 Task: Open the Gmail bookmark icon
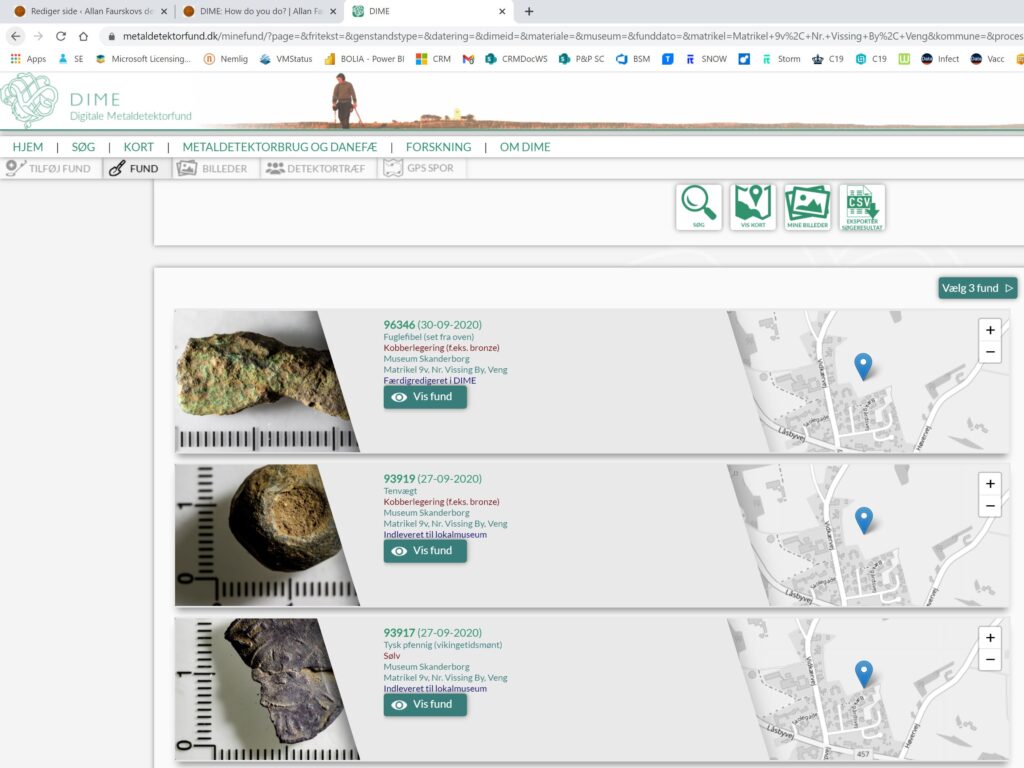[468, 59]
